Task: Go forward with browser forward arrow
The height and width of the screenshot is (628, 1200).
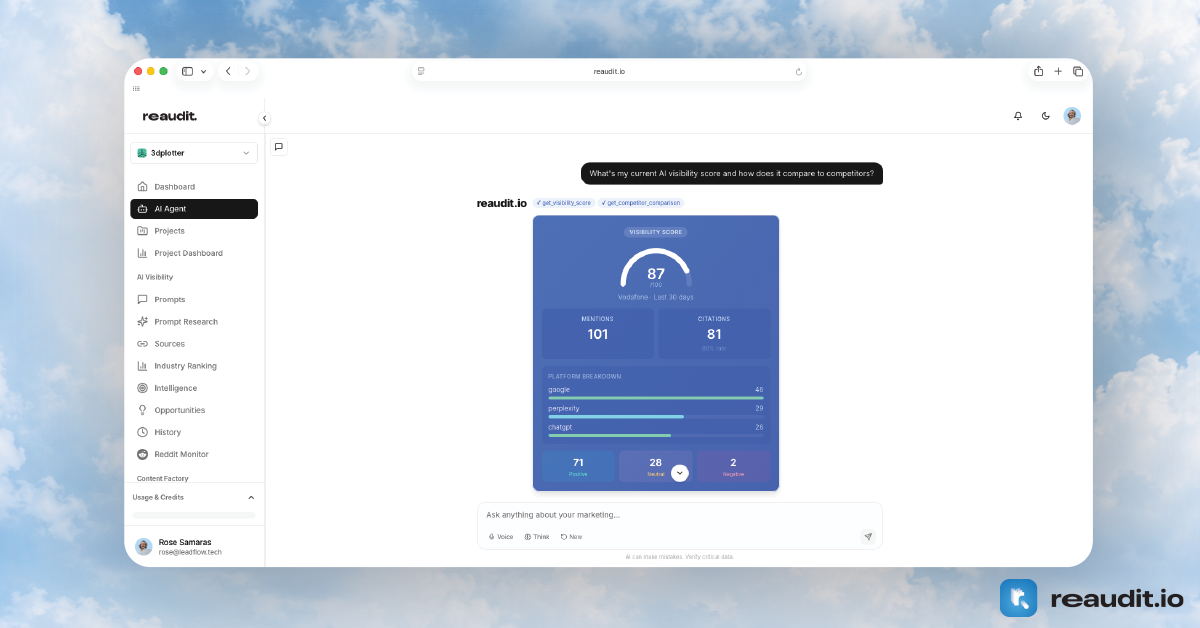Action: click(248, 71)
